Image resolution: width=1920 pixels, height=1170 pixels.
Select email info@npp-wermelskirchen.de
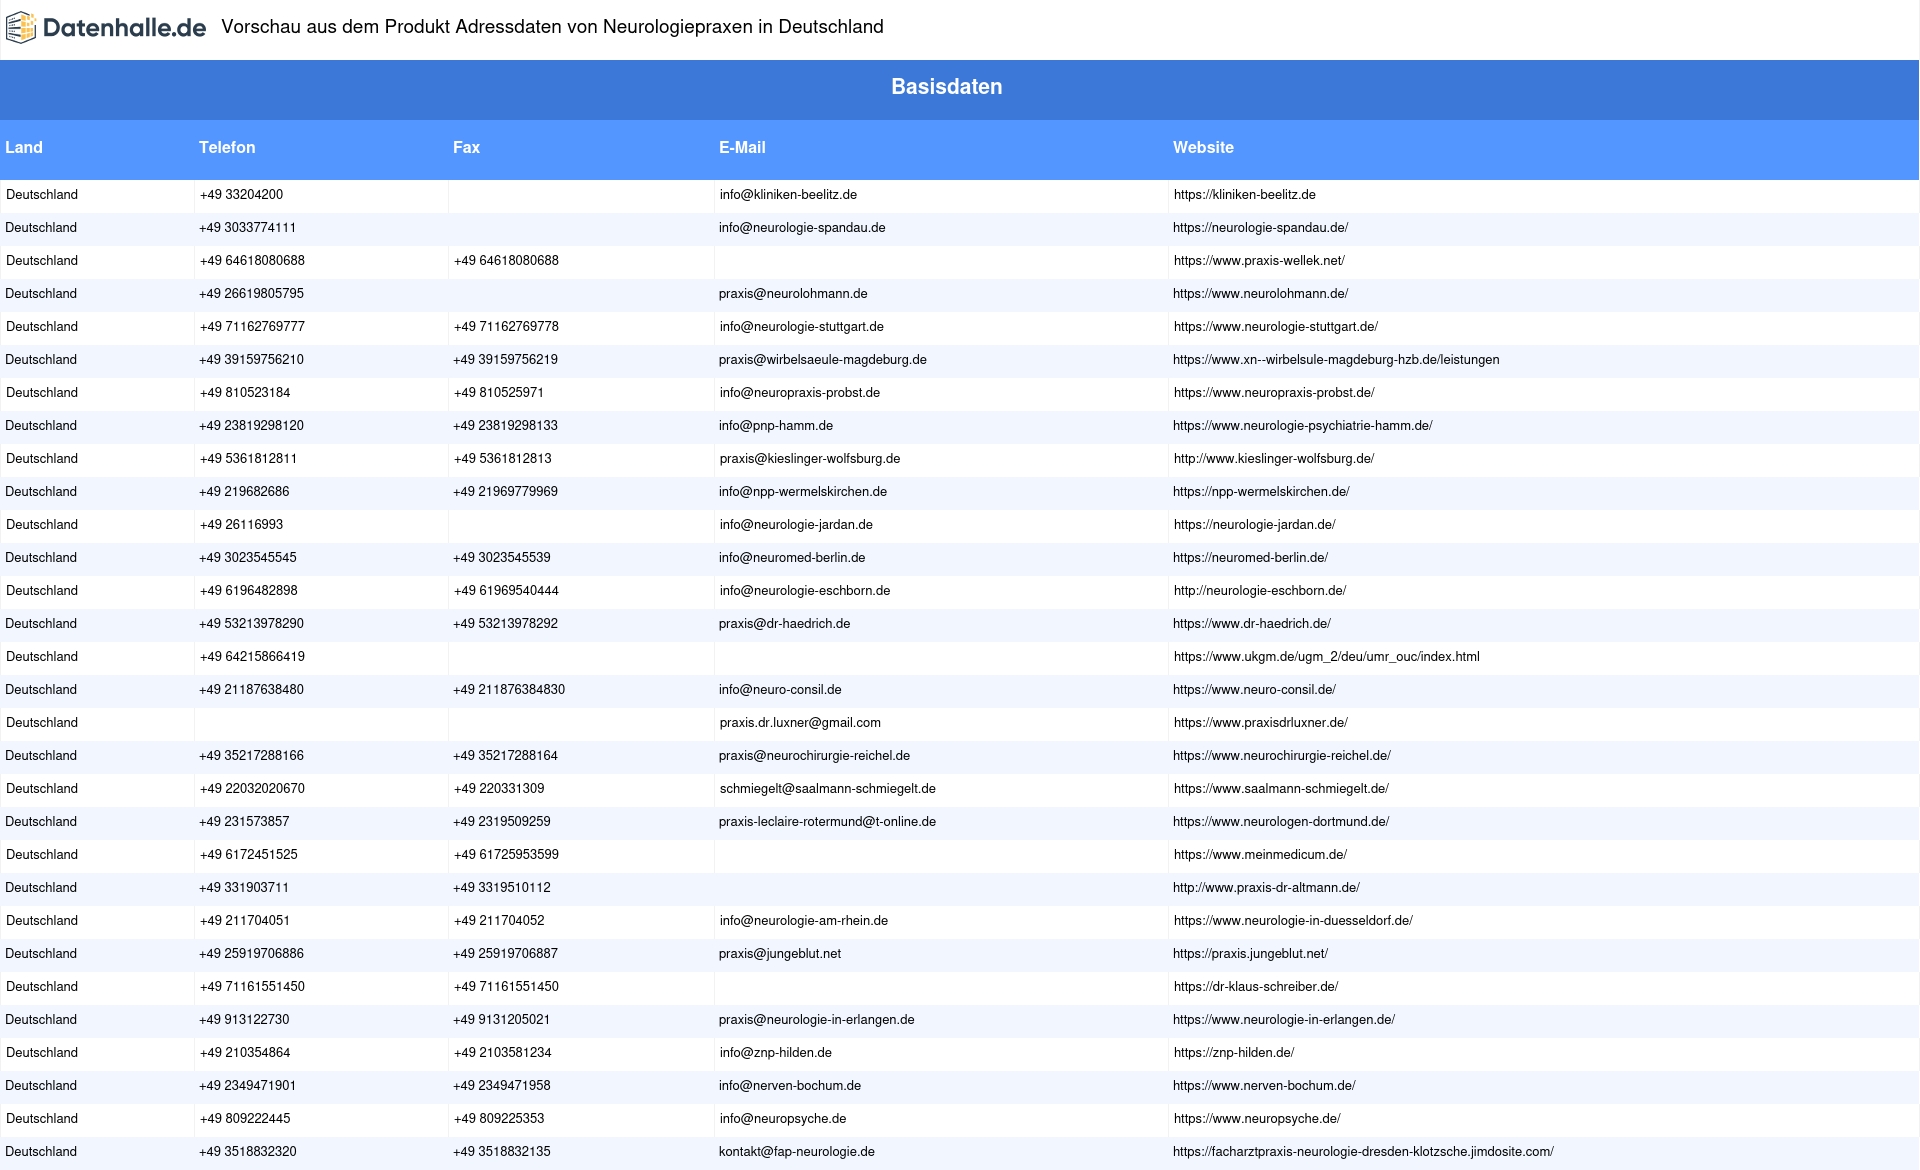tap(803, 492)
